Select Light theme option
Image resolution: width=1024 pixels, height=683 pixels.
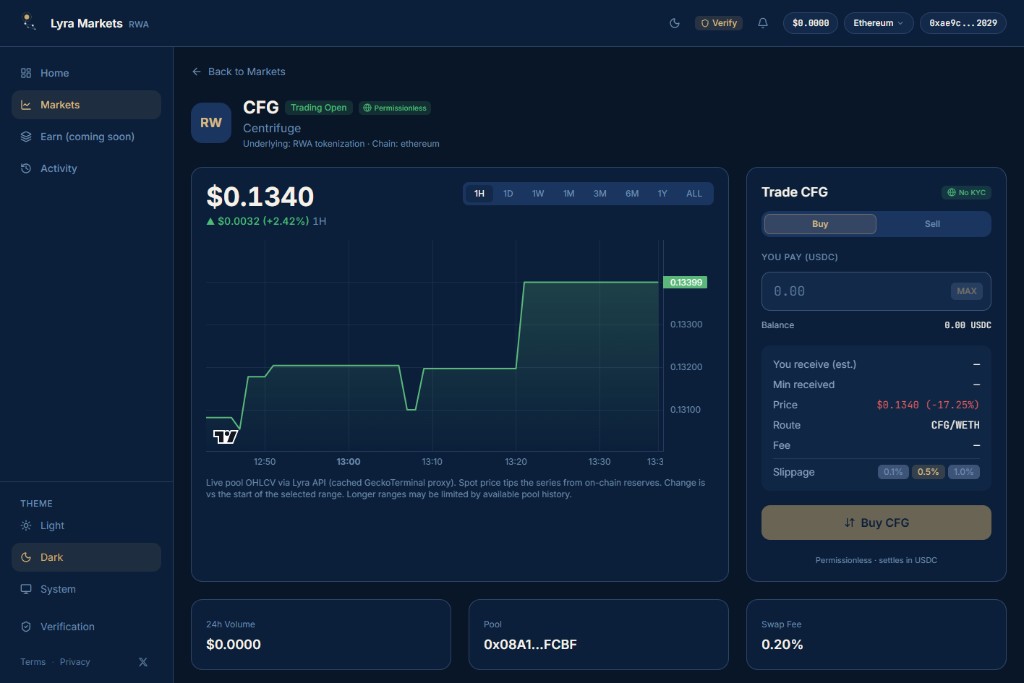(86, 526)
